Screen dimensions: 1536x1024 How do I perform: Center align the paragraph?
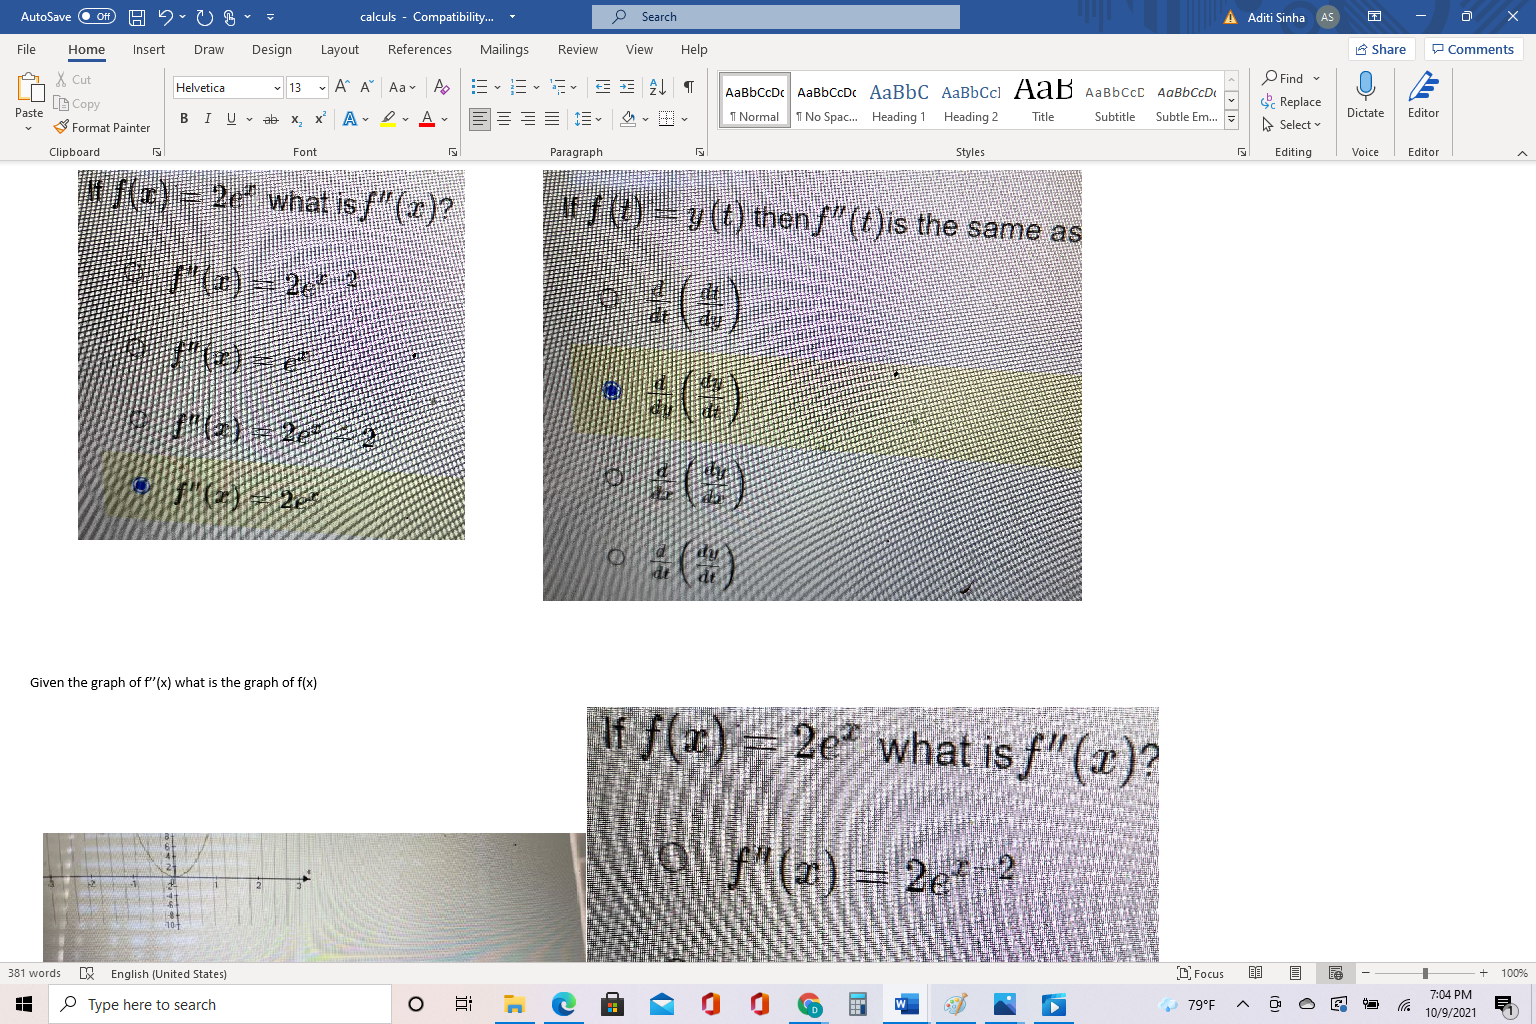(503, 118)
